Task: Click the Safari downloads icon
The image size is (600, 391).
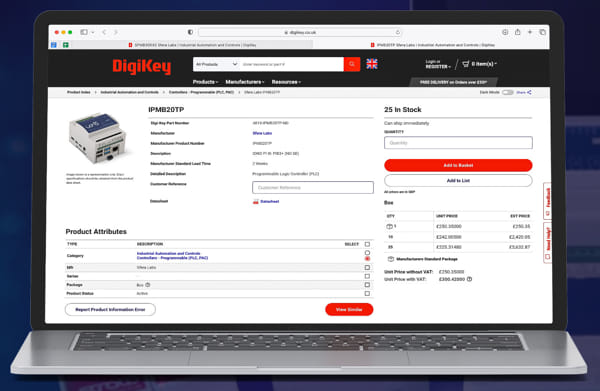Action: click(505, 32)
